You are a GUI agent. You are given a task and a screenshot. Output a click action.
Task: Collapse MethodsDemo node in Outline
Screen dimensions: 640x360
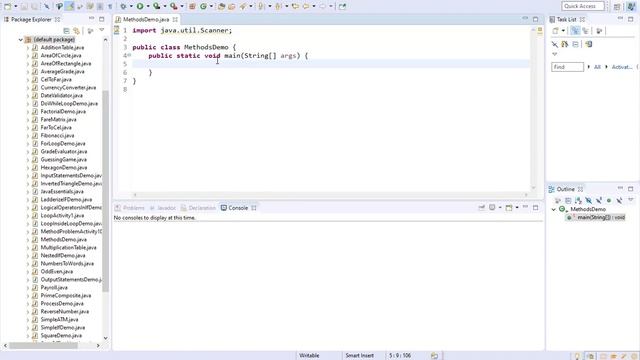[554, 209]
